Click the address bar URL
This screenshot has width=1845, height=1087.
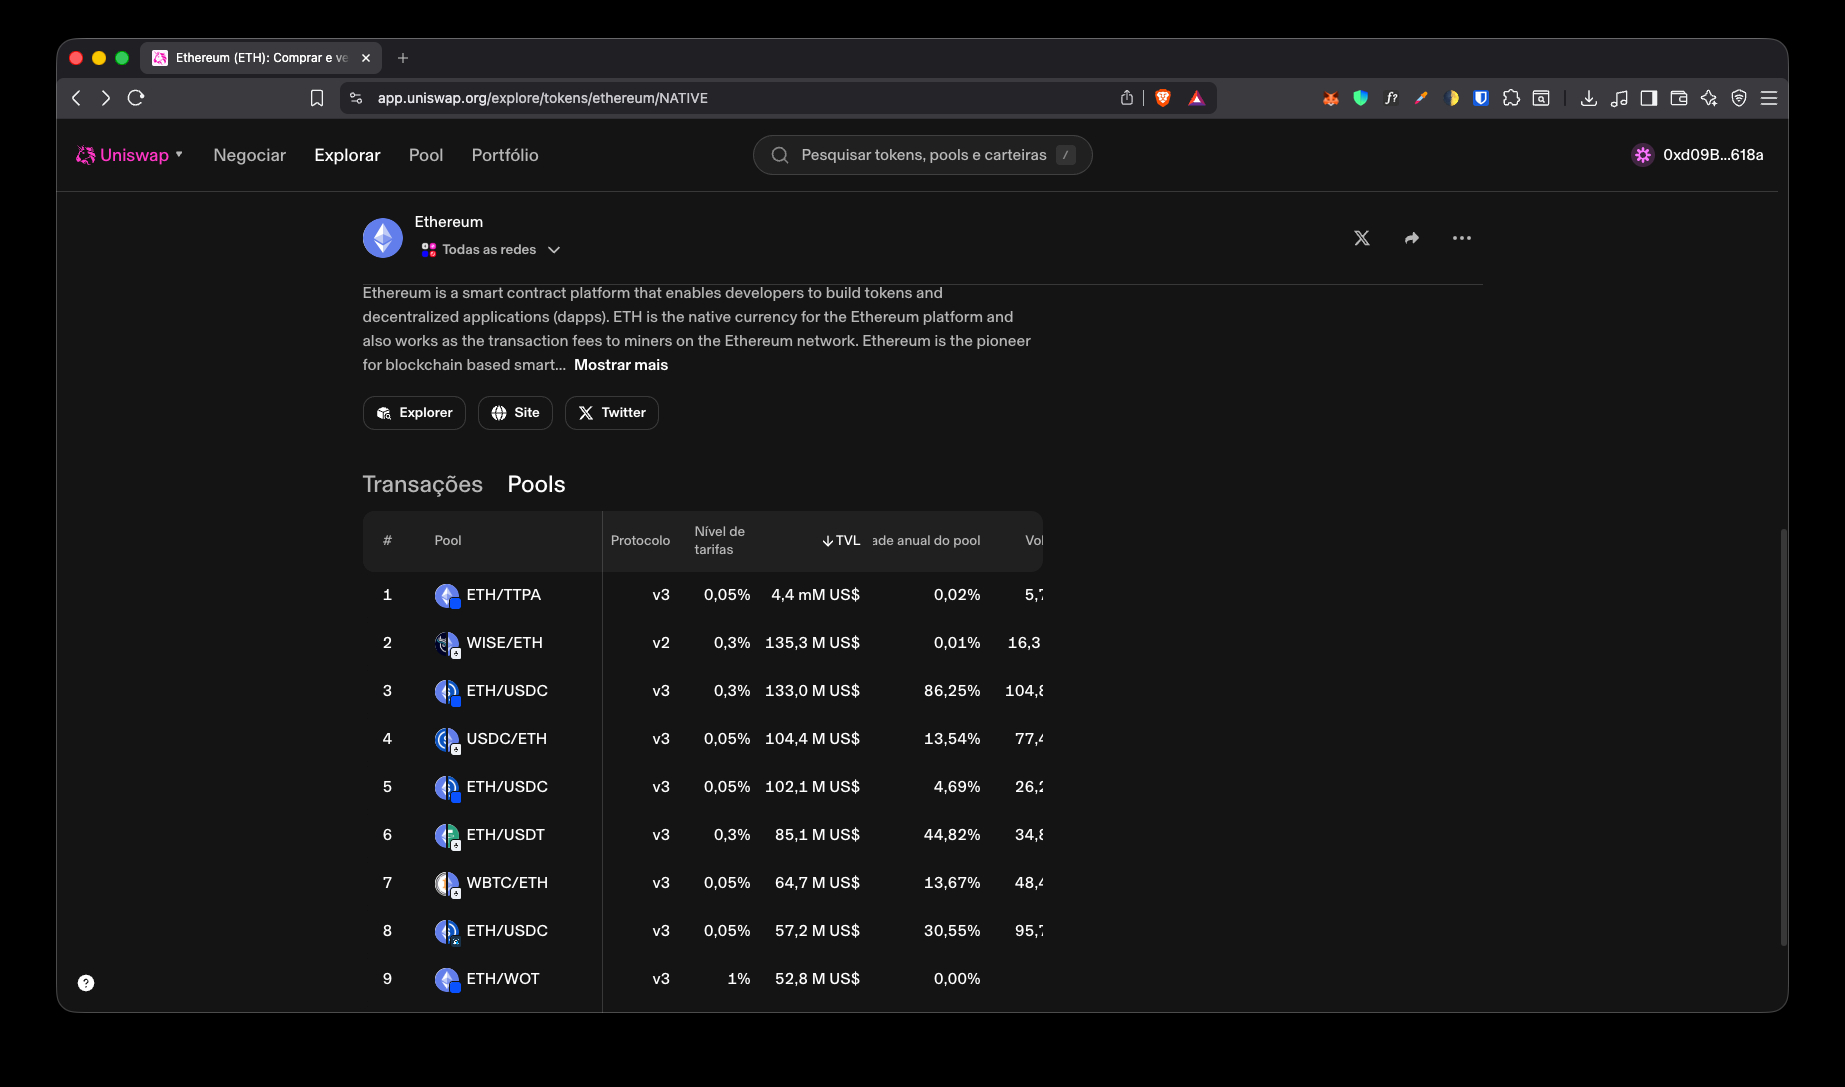(x=543, y=98)
